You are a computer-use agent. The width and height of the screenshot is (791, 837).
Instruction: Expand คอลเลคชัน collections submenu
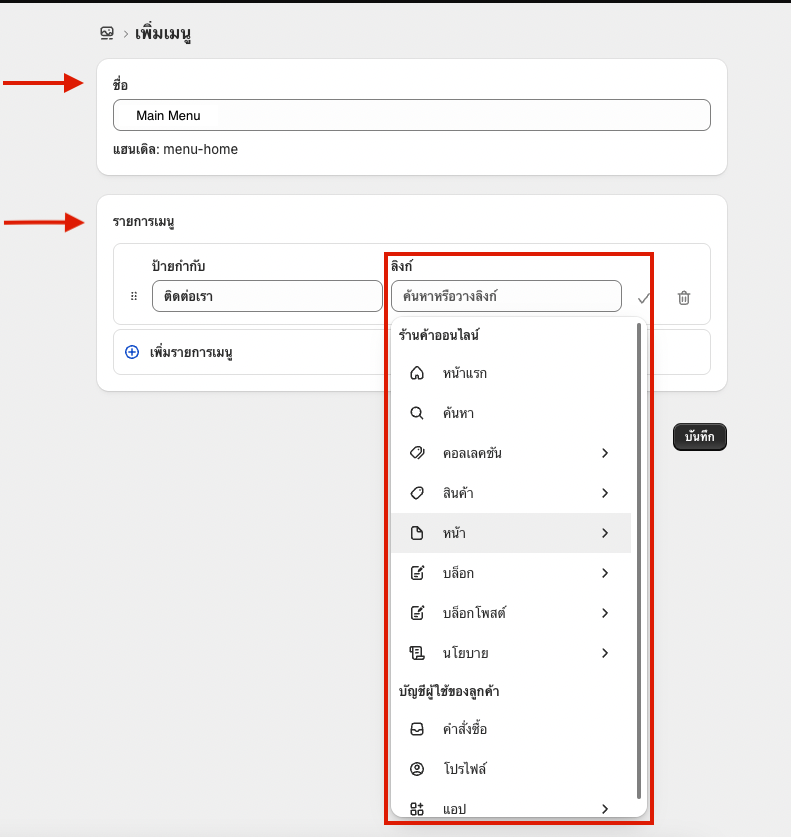pyautogui.click(x=511, y=453)
